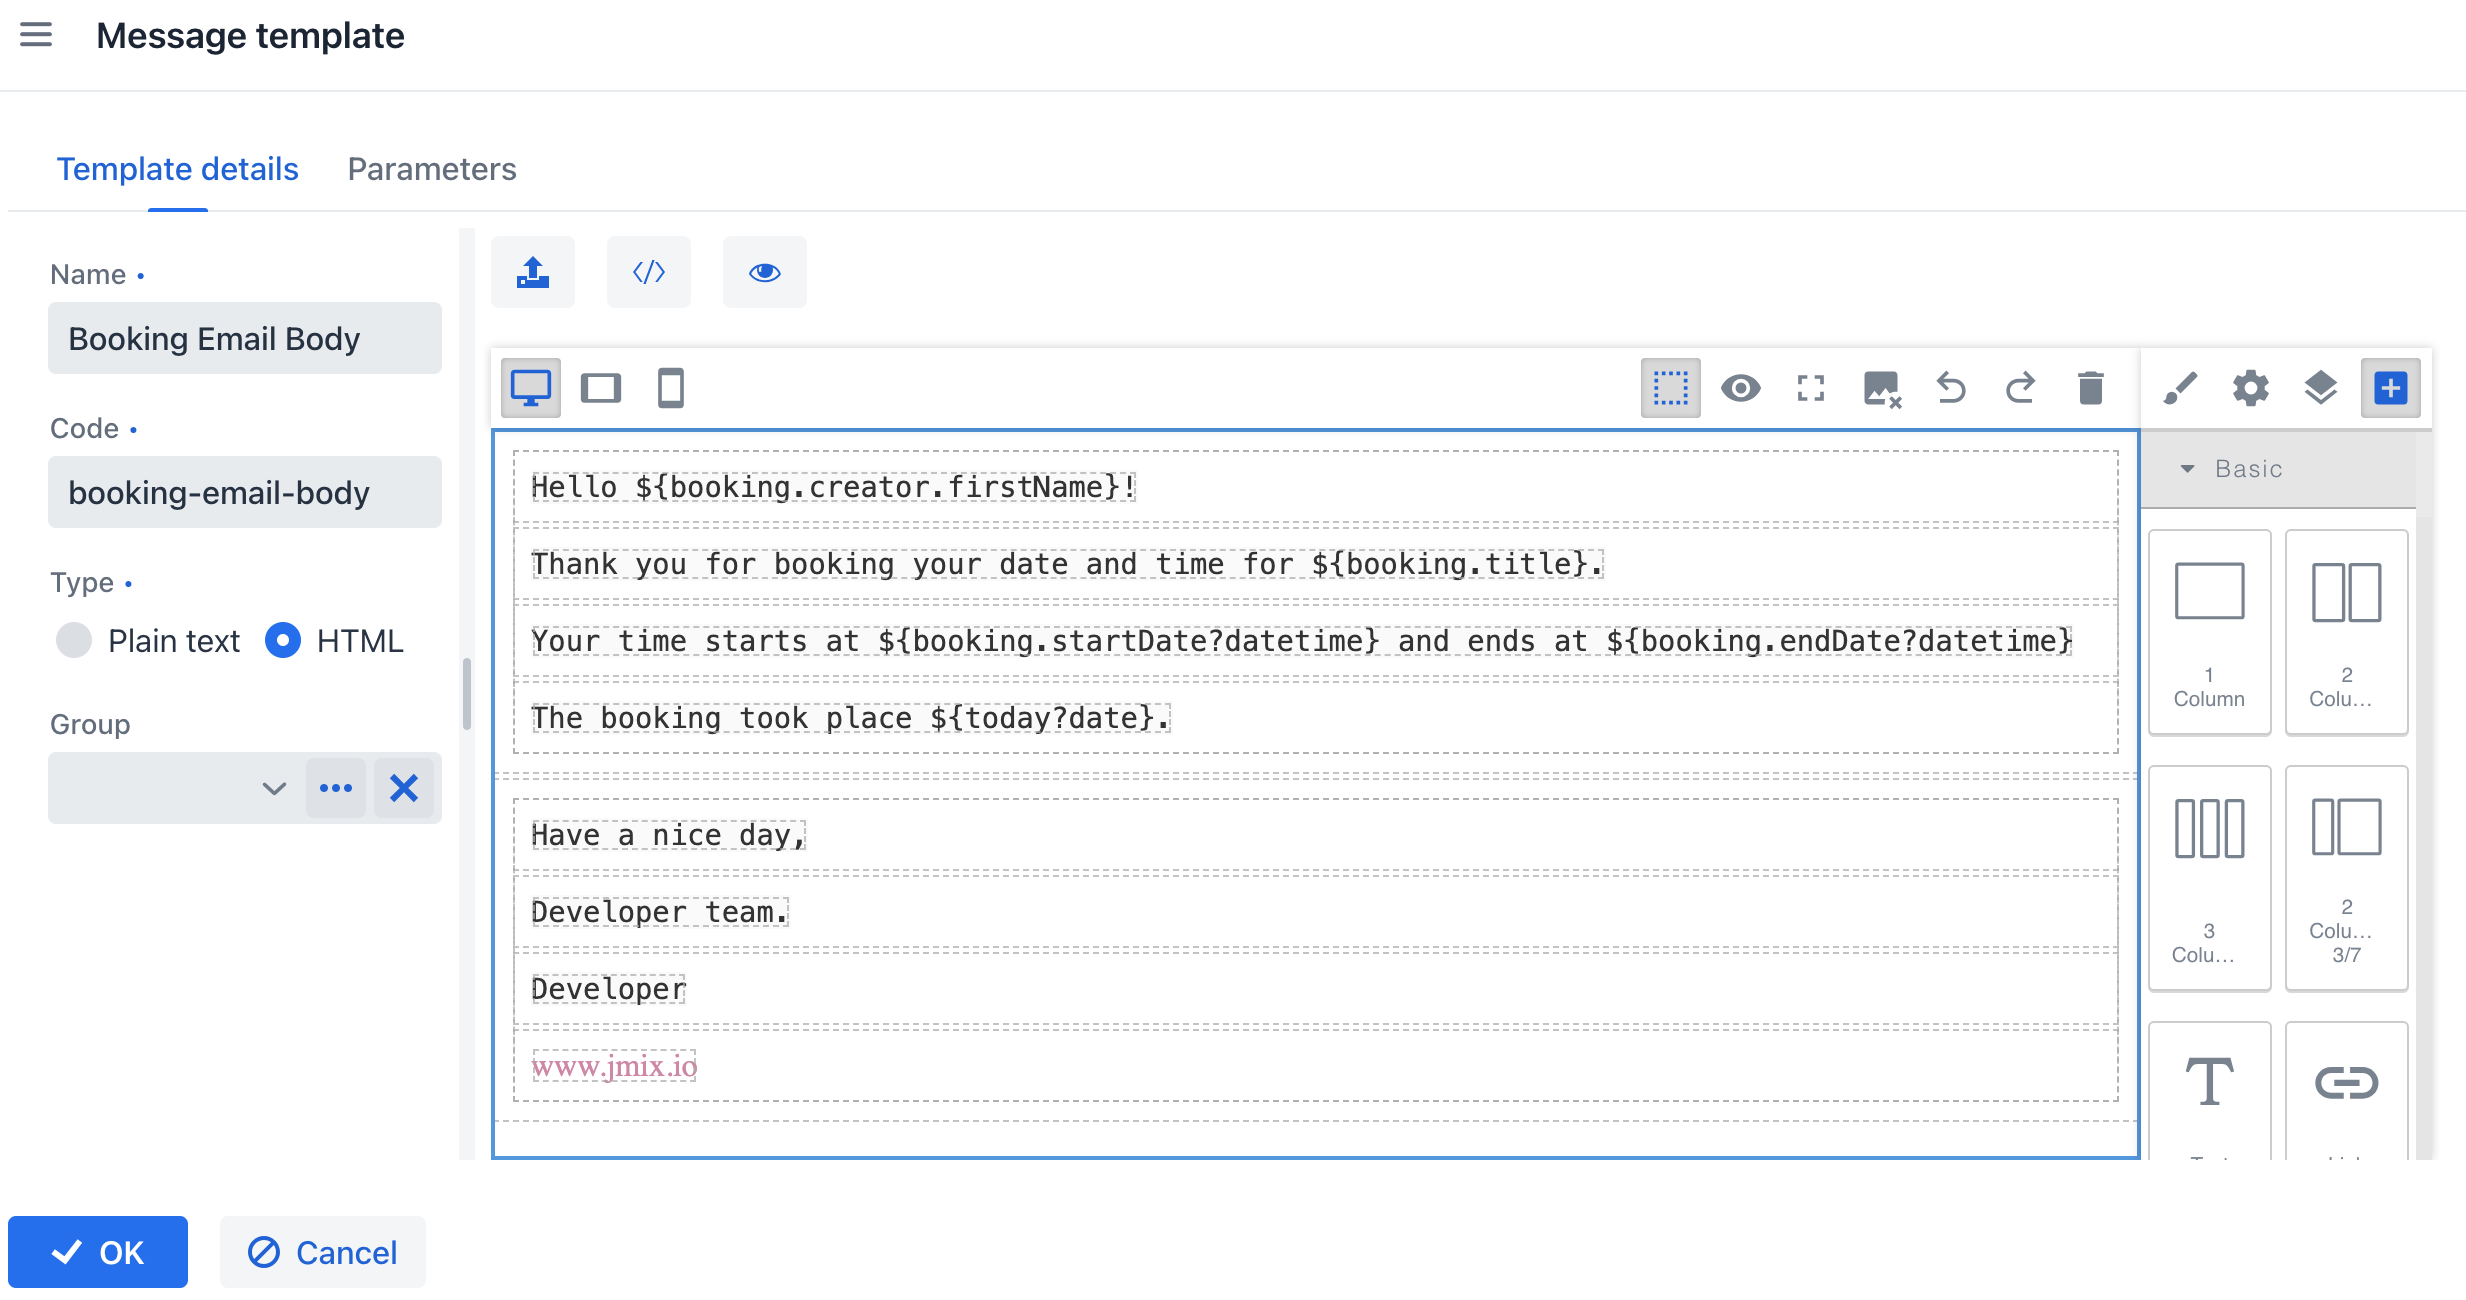Viewport: 2466px width, 1300px height.
Task: Toggle view components outline borders
Action: (1671, 388)
